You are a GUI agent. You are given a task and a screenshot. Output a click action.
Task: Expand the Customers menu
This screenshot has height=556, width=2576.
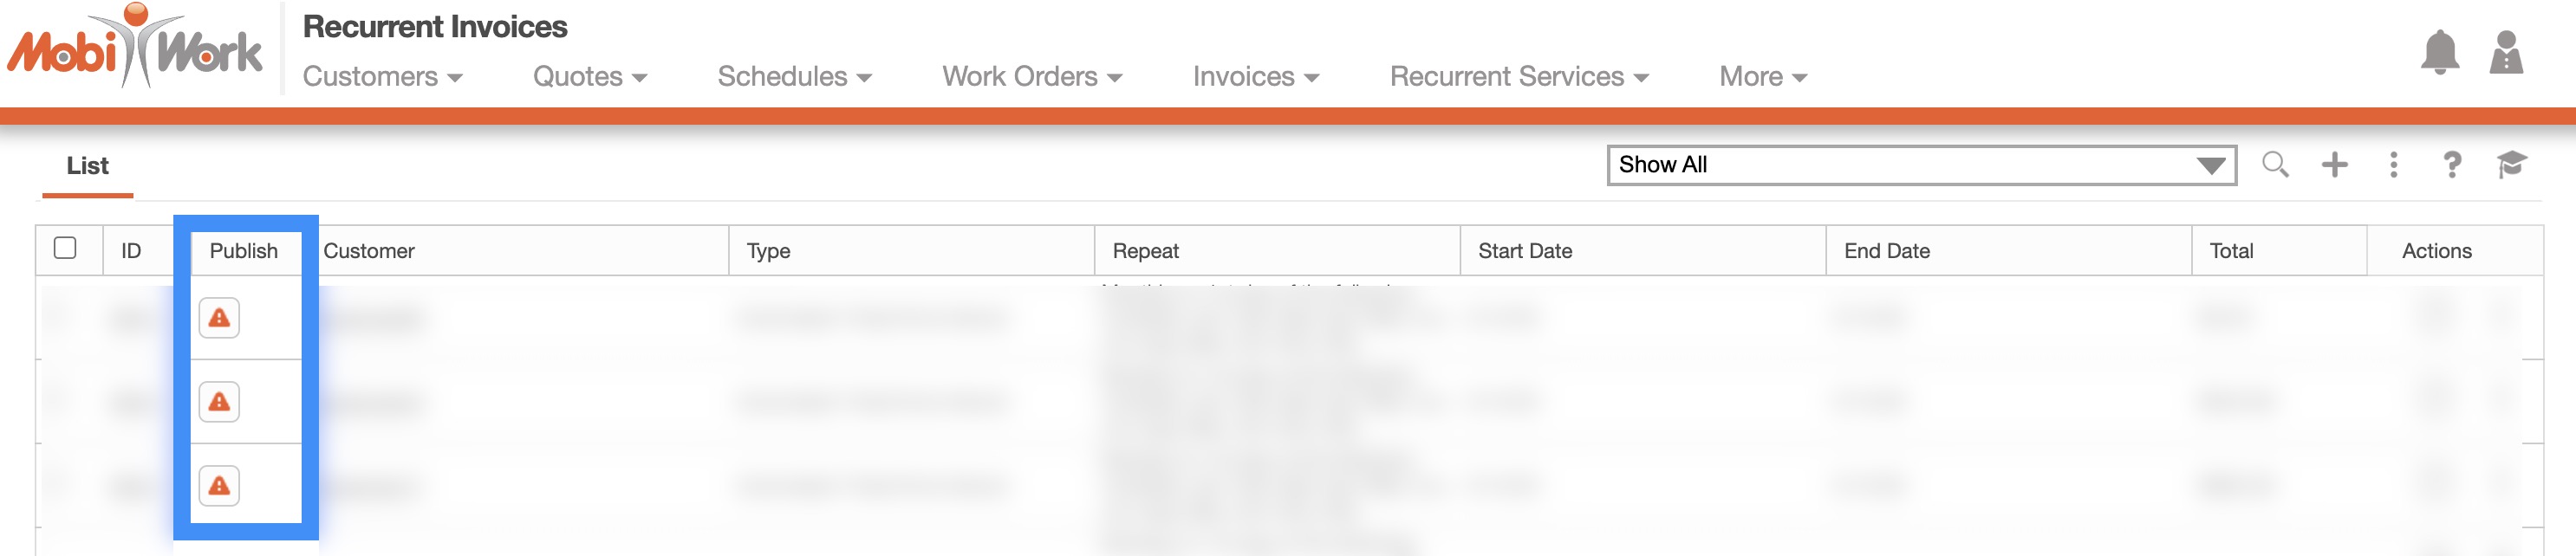click(382, 77)
